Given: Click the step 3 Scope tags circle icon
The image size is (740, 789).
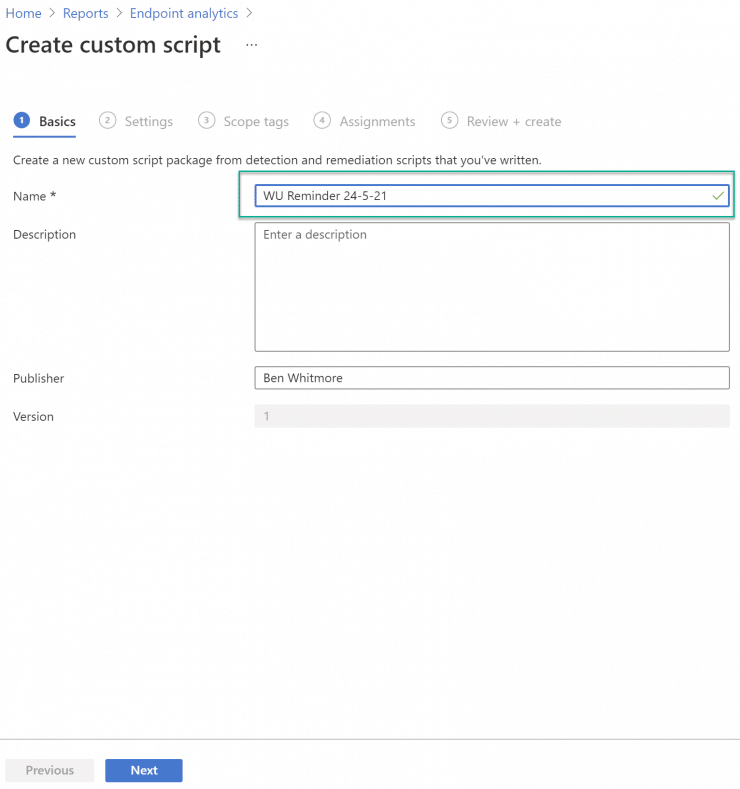Looking at the screenshot, I should click(206, 121).
